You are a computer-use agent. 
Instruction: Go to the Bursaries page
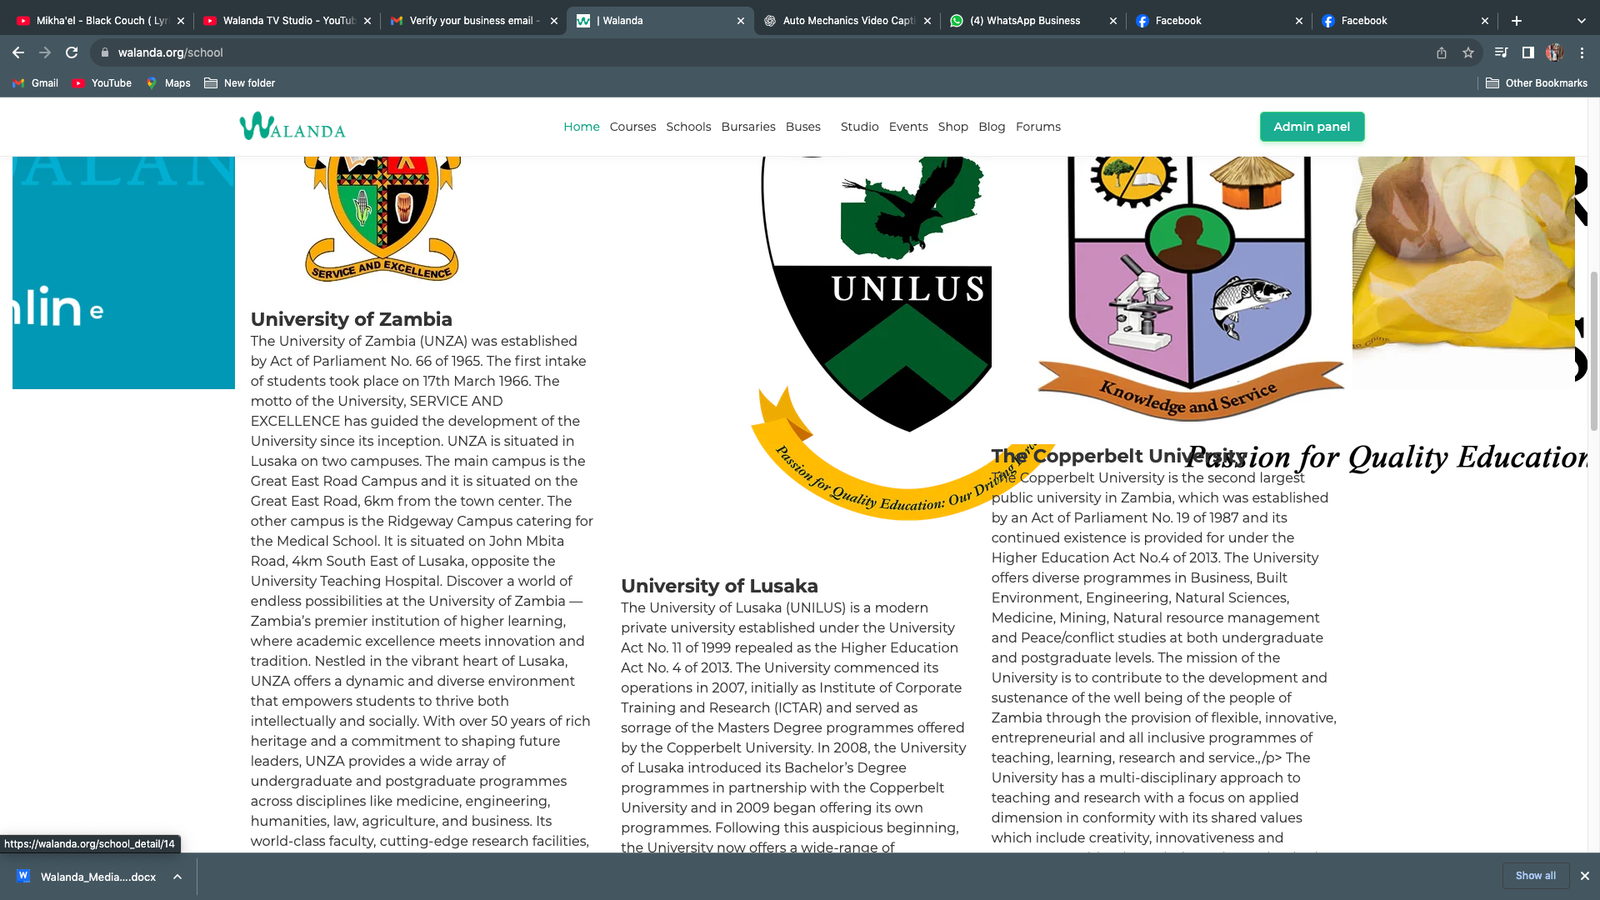[748, 127]
